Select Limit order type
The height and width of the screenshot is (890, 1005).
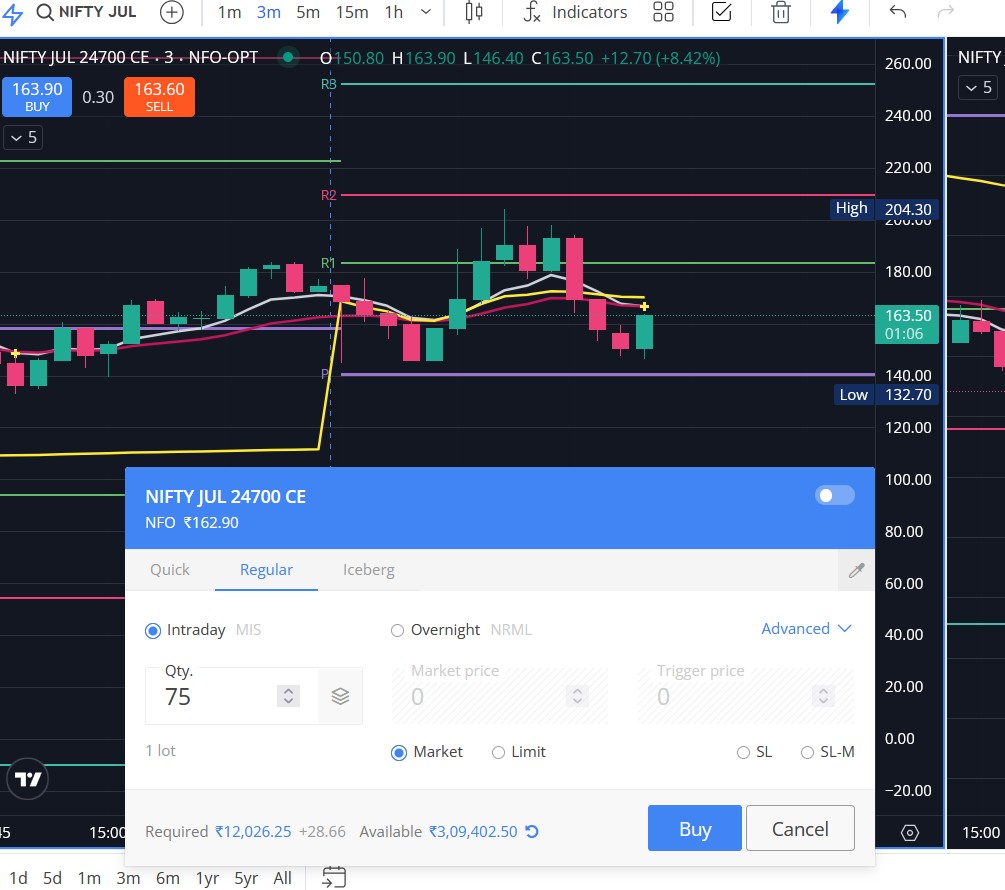tap(499, 752)
